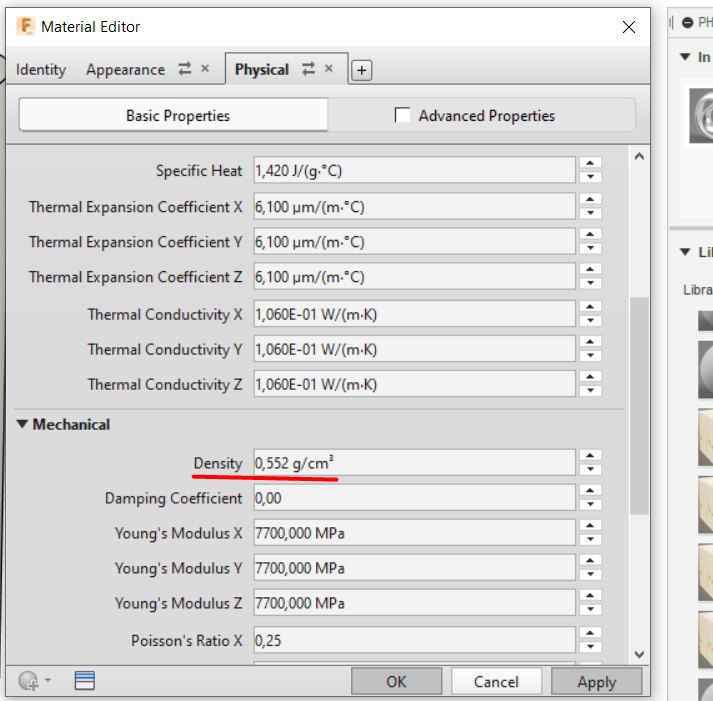Screen dimensions: 713x701
Task: Increase Thermal Expansion Coefficient X value
Action: point(590,200)
